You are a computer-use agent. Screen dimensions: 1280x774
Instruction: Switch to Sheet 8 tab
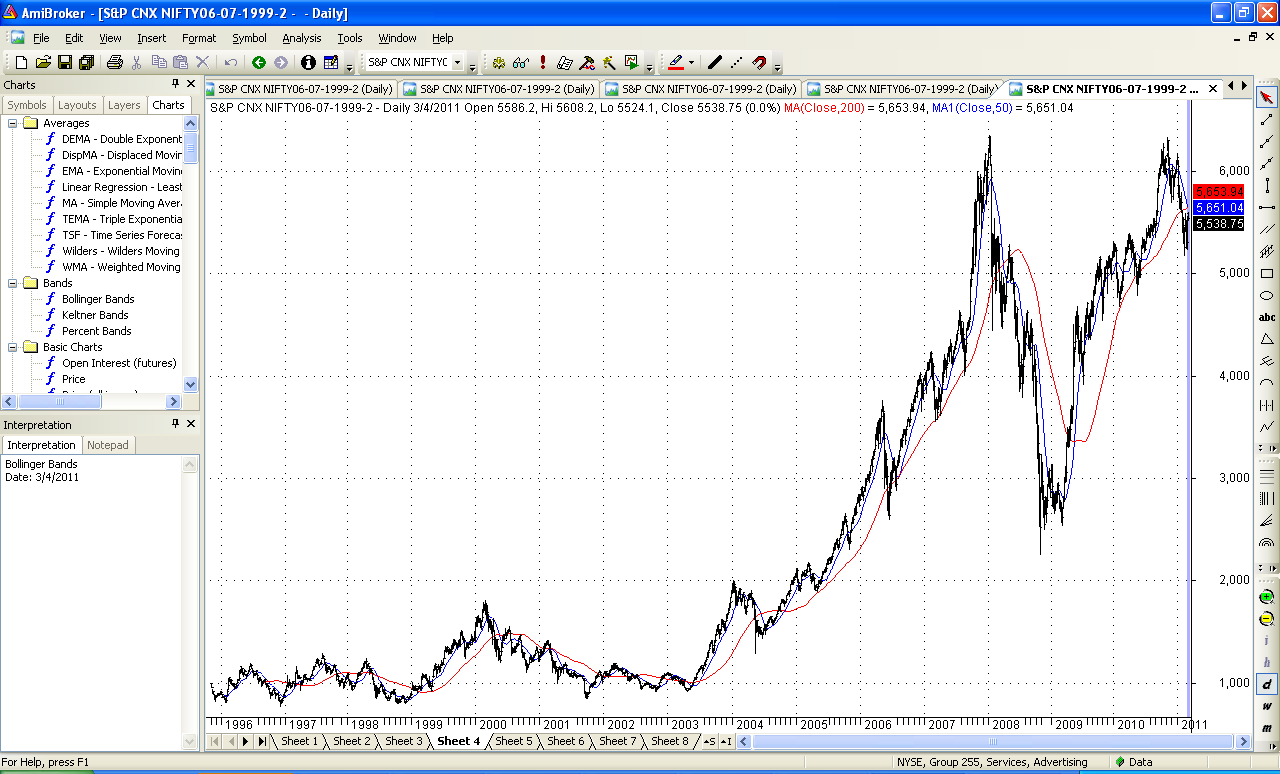coord(670,741)
